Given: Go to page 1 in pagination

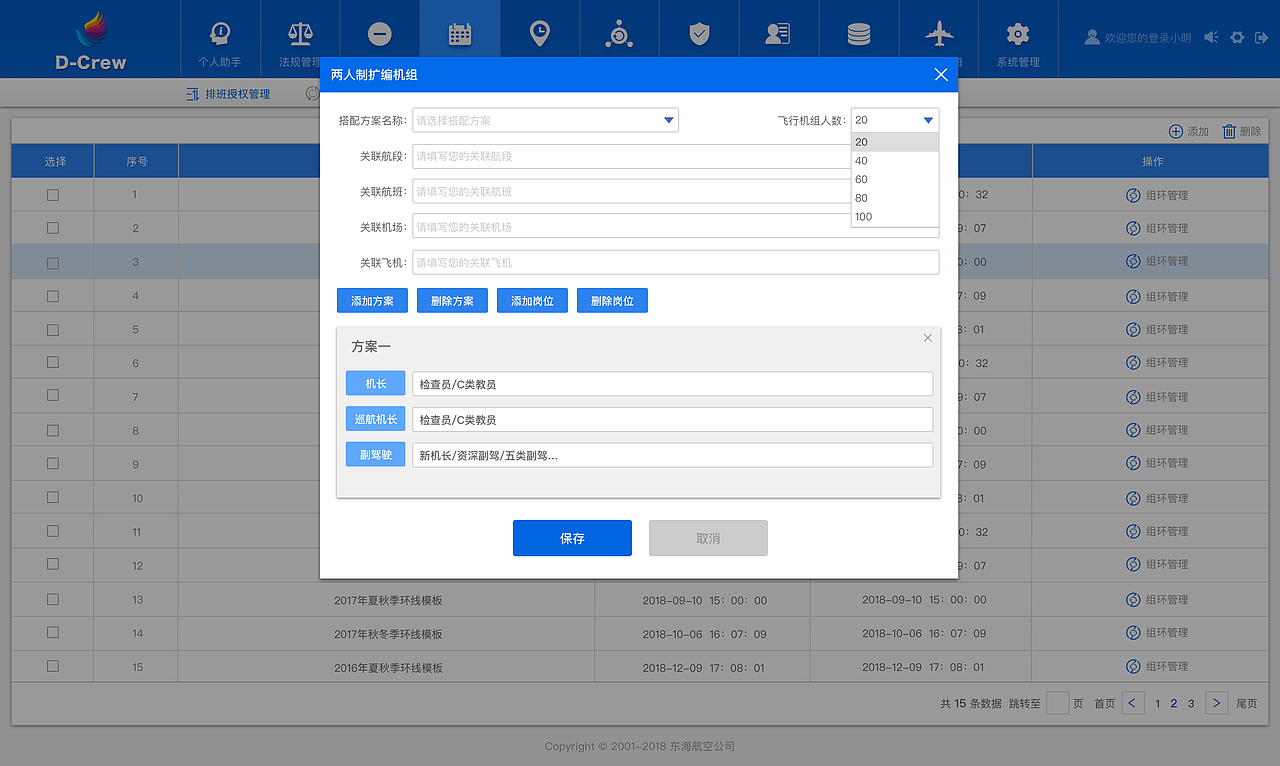Looking at the screenshot, I should [x=1158, y=704].
